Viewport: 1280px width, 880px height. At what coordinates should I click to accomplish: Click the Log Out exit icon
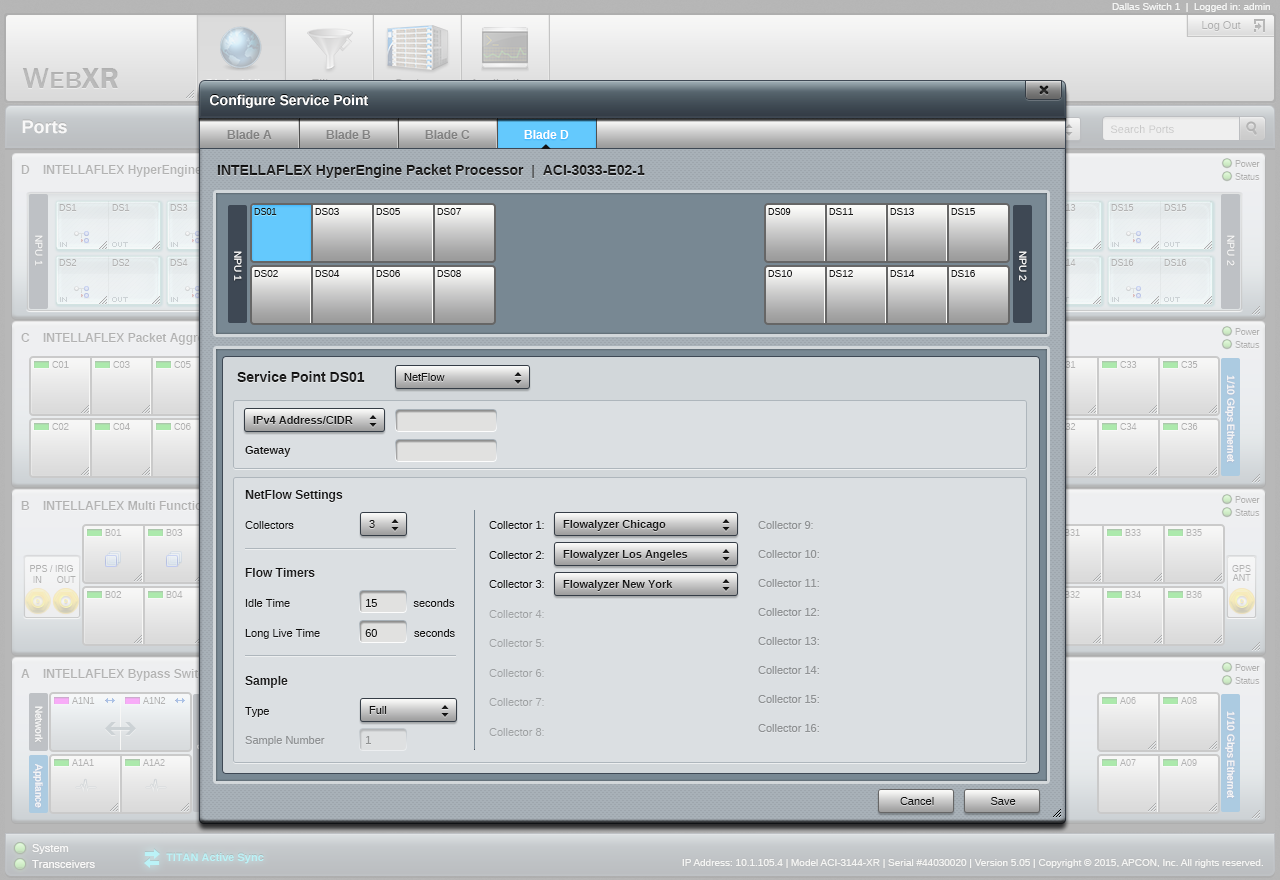[x=1259, y=25]
